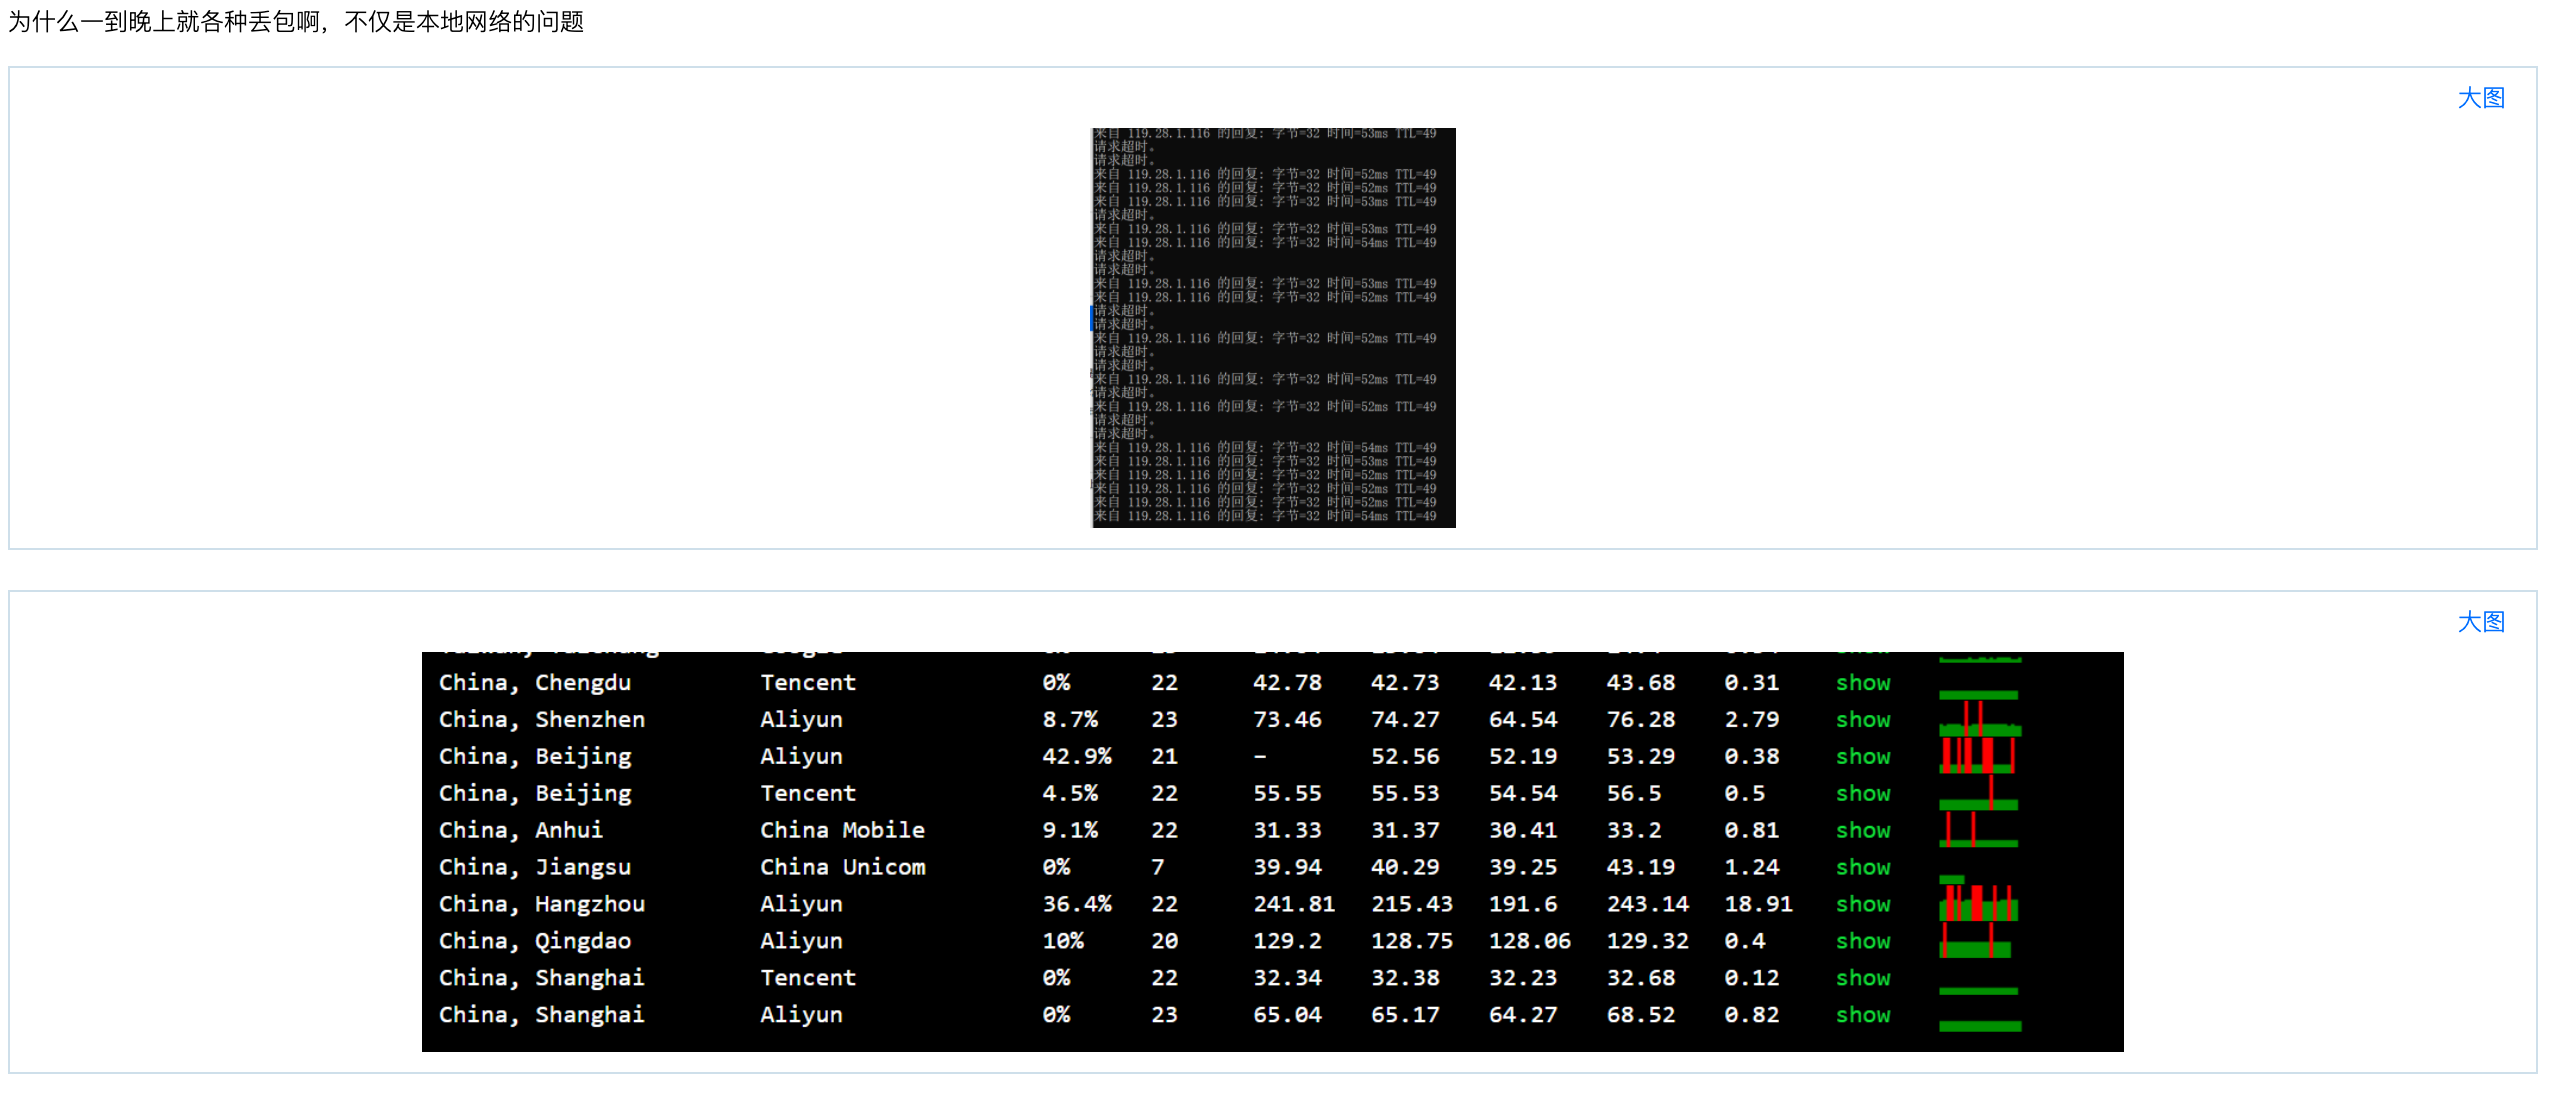Viewport: 2564px width, 1098px height.
Task: Click the 'China, Hangzhou' location cell
Action: (x=542, y=905)
